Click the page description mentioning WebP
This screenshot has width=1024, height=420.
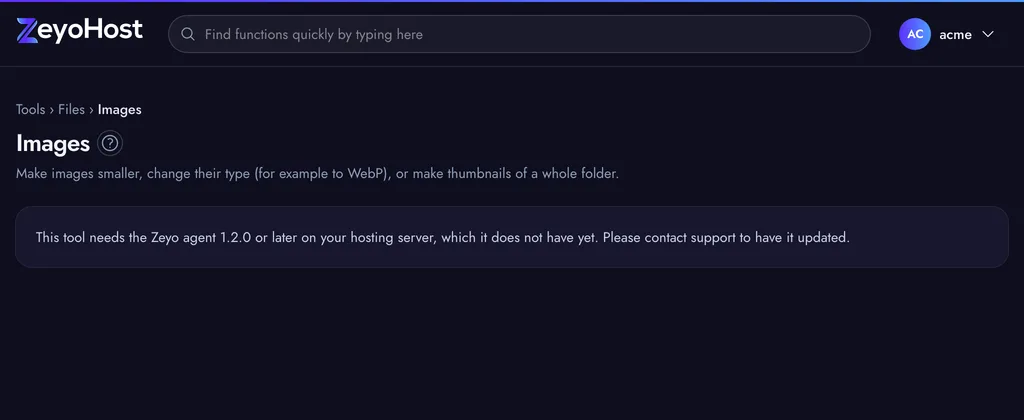click(317, 174)
